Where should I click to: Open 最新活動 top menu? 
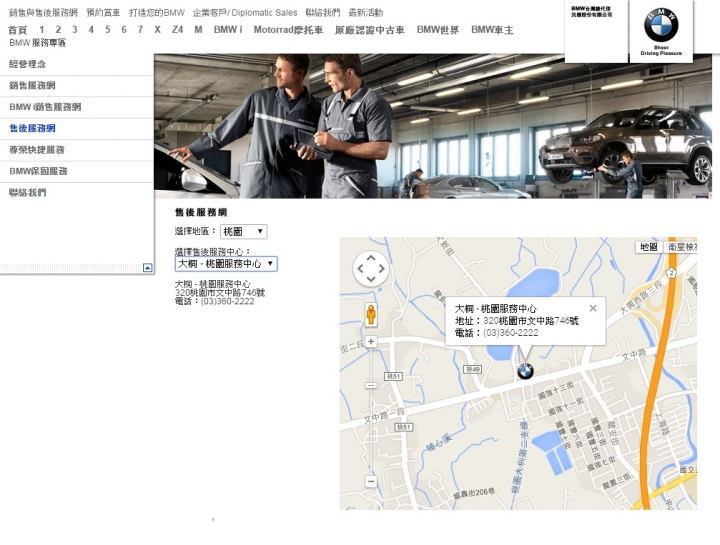[x=366, y=13]
